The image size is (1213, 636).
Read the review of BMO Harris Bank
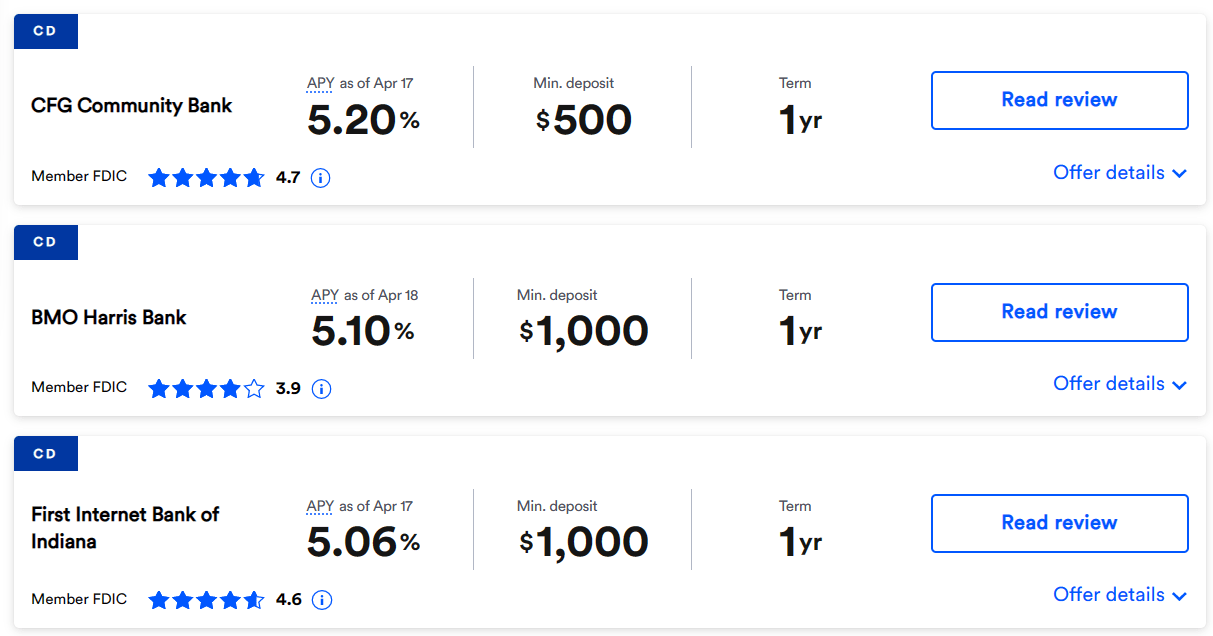point(1060,312)
